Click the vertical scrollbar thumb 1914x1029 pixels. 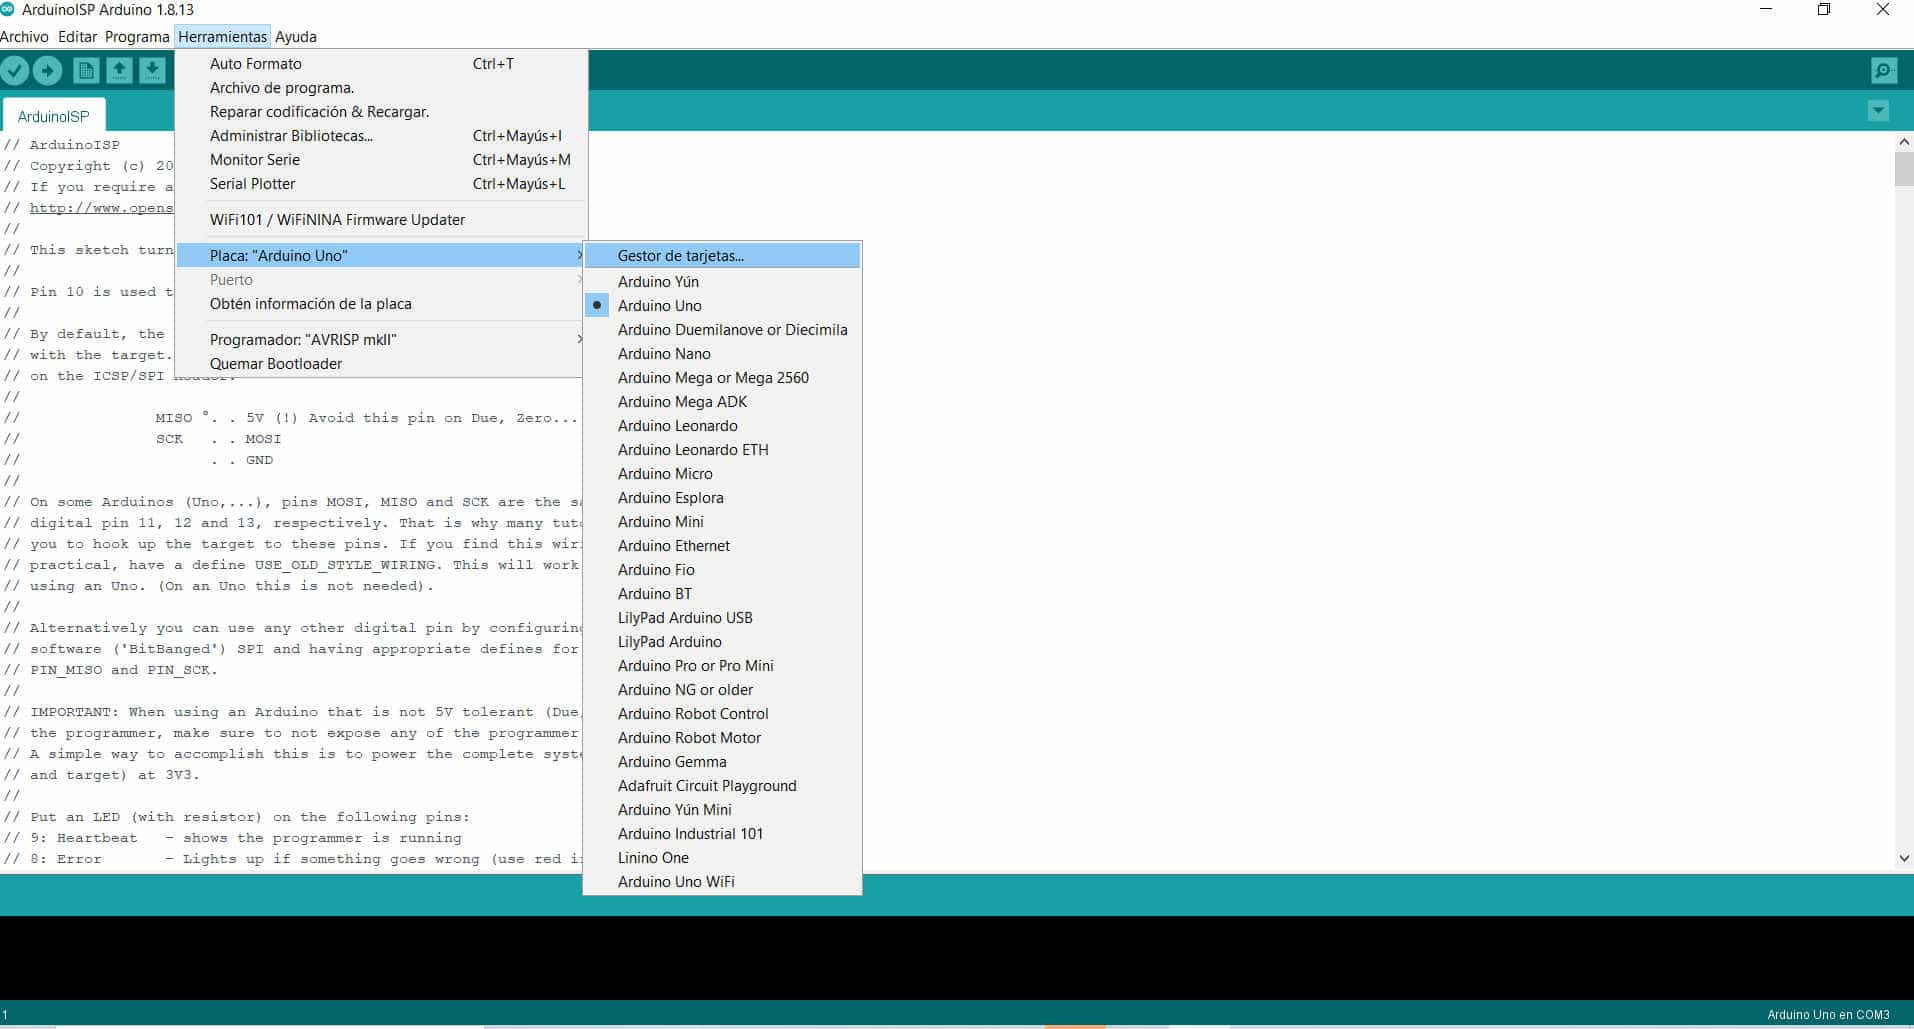point(1904,169)
